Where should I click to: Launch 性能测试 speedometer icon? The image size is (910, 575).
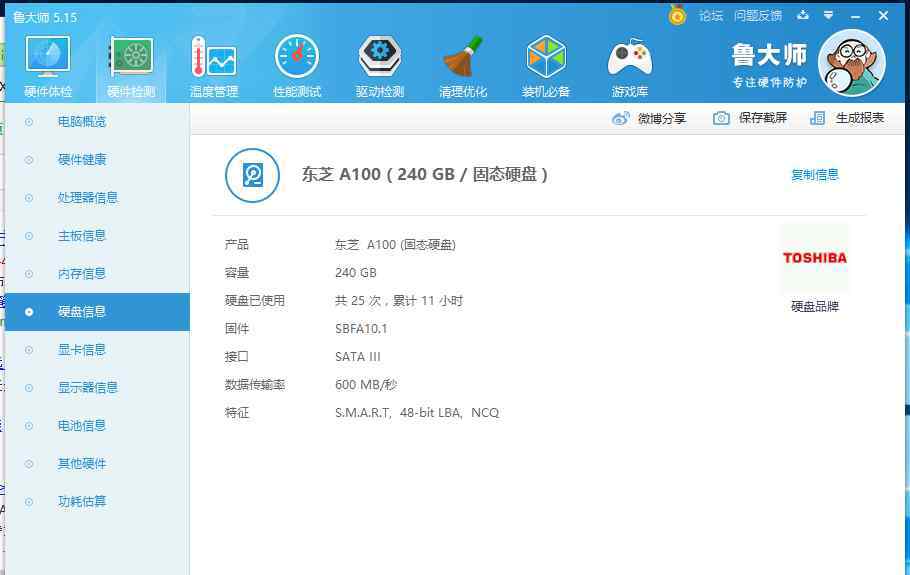297,56
